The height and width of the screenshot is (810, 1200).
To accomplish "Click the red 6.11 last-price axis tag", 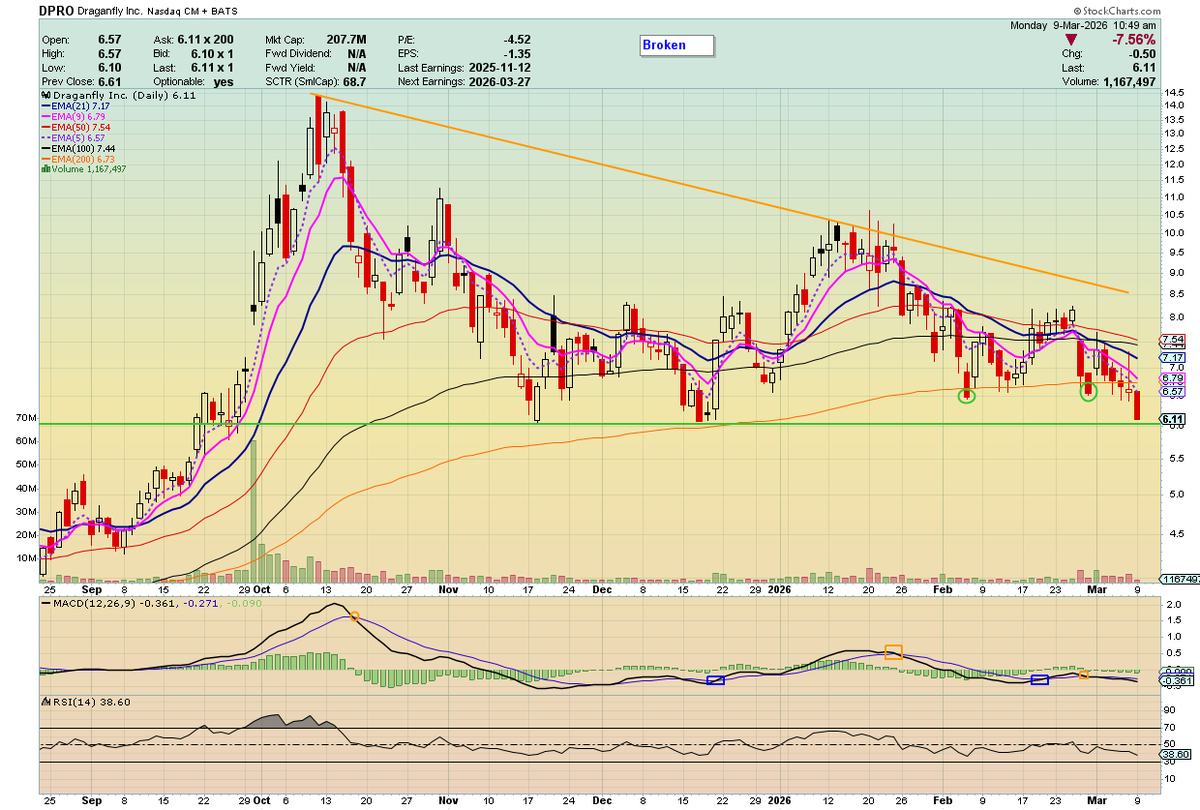I will 1172,420.
